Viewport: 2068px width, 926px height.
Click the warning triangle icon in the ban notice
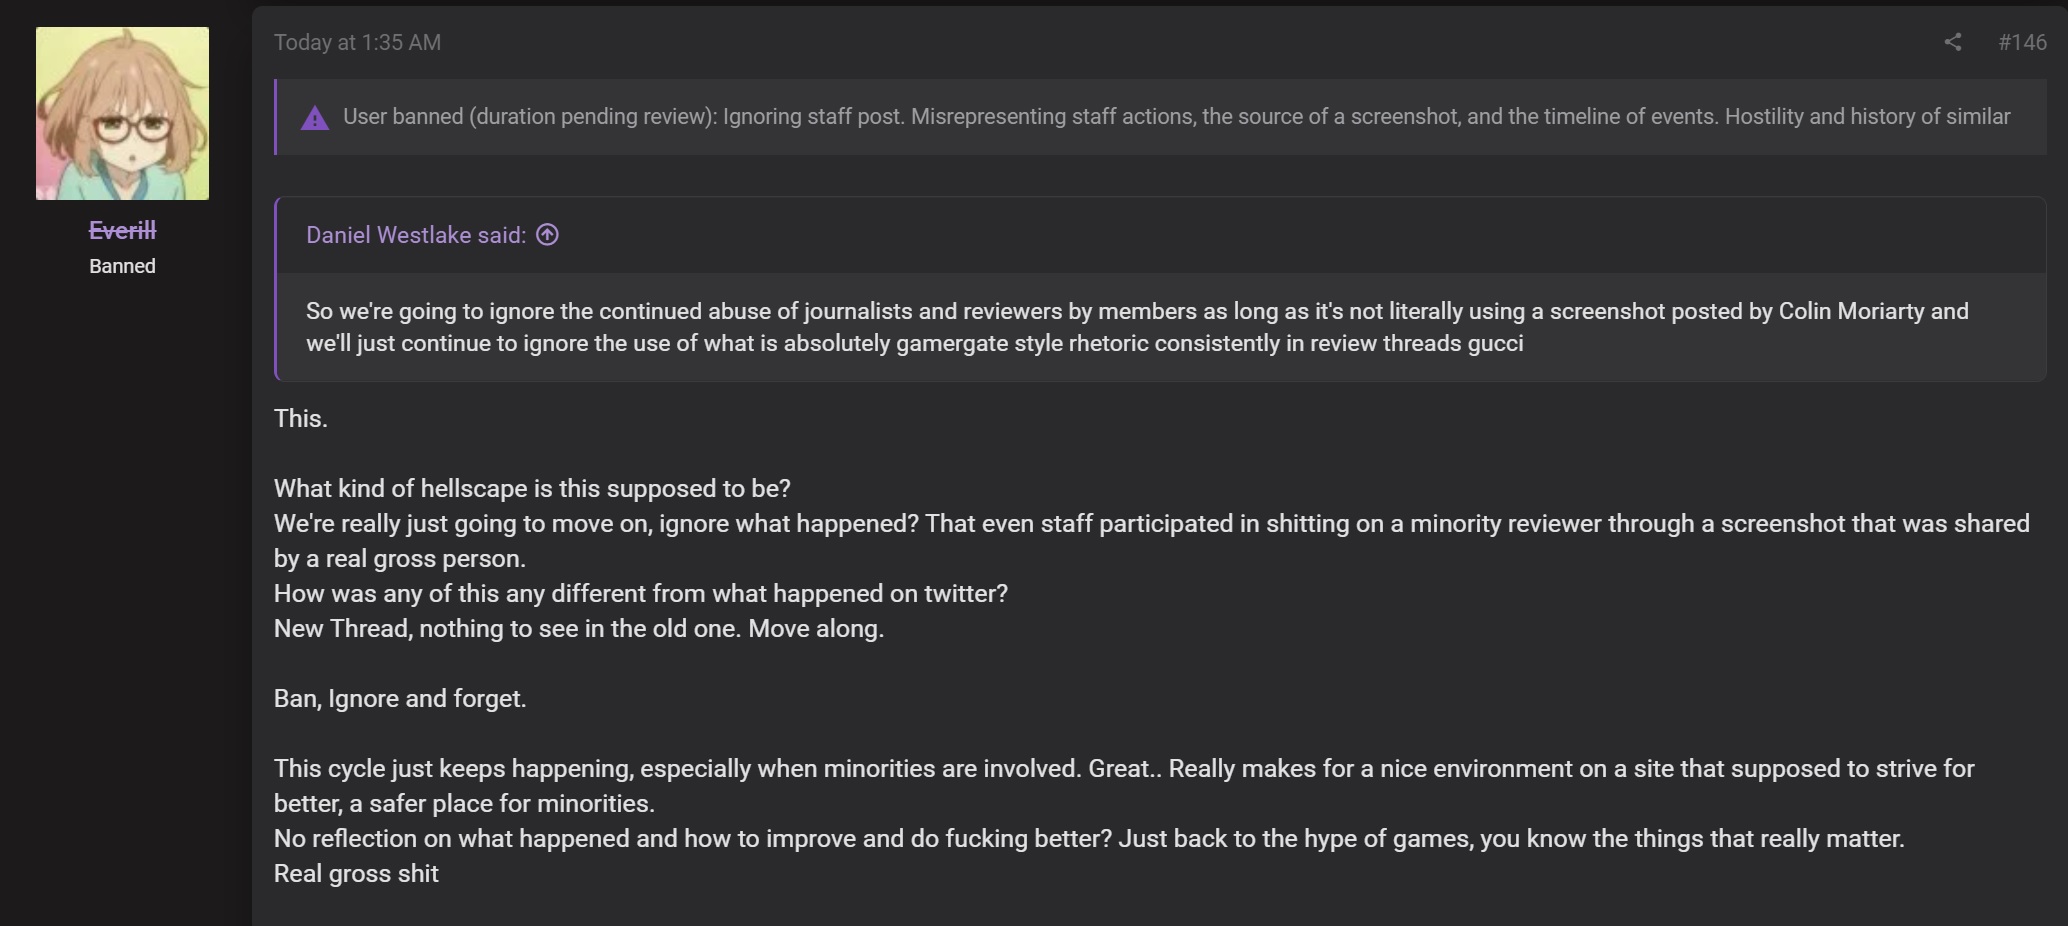[x=315, y=118]
